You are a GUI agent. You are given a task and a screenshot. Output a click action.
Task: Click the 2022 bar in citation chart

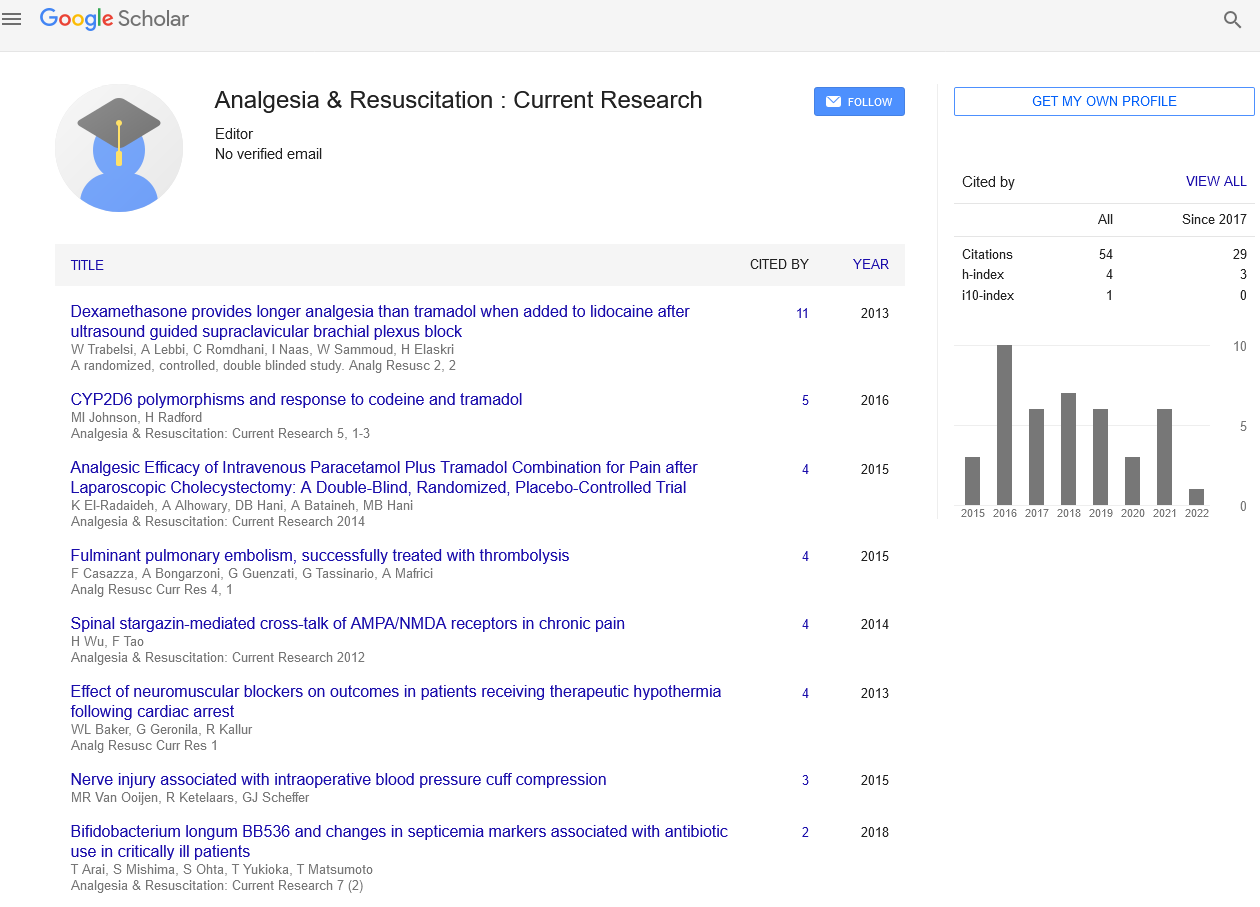click(x=1196, y=497)
